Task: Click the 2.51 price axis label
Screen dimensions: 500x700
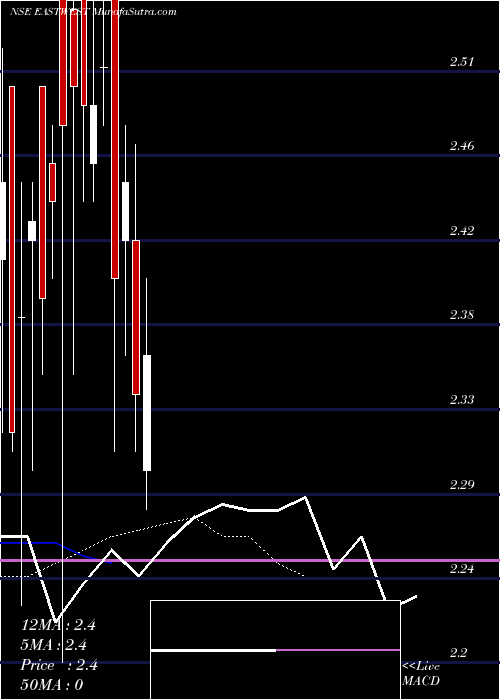Action: pos(461,62)
